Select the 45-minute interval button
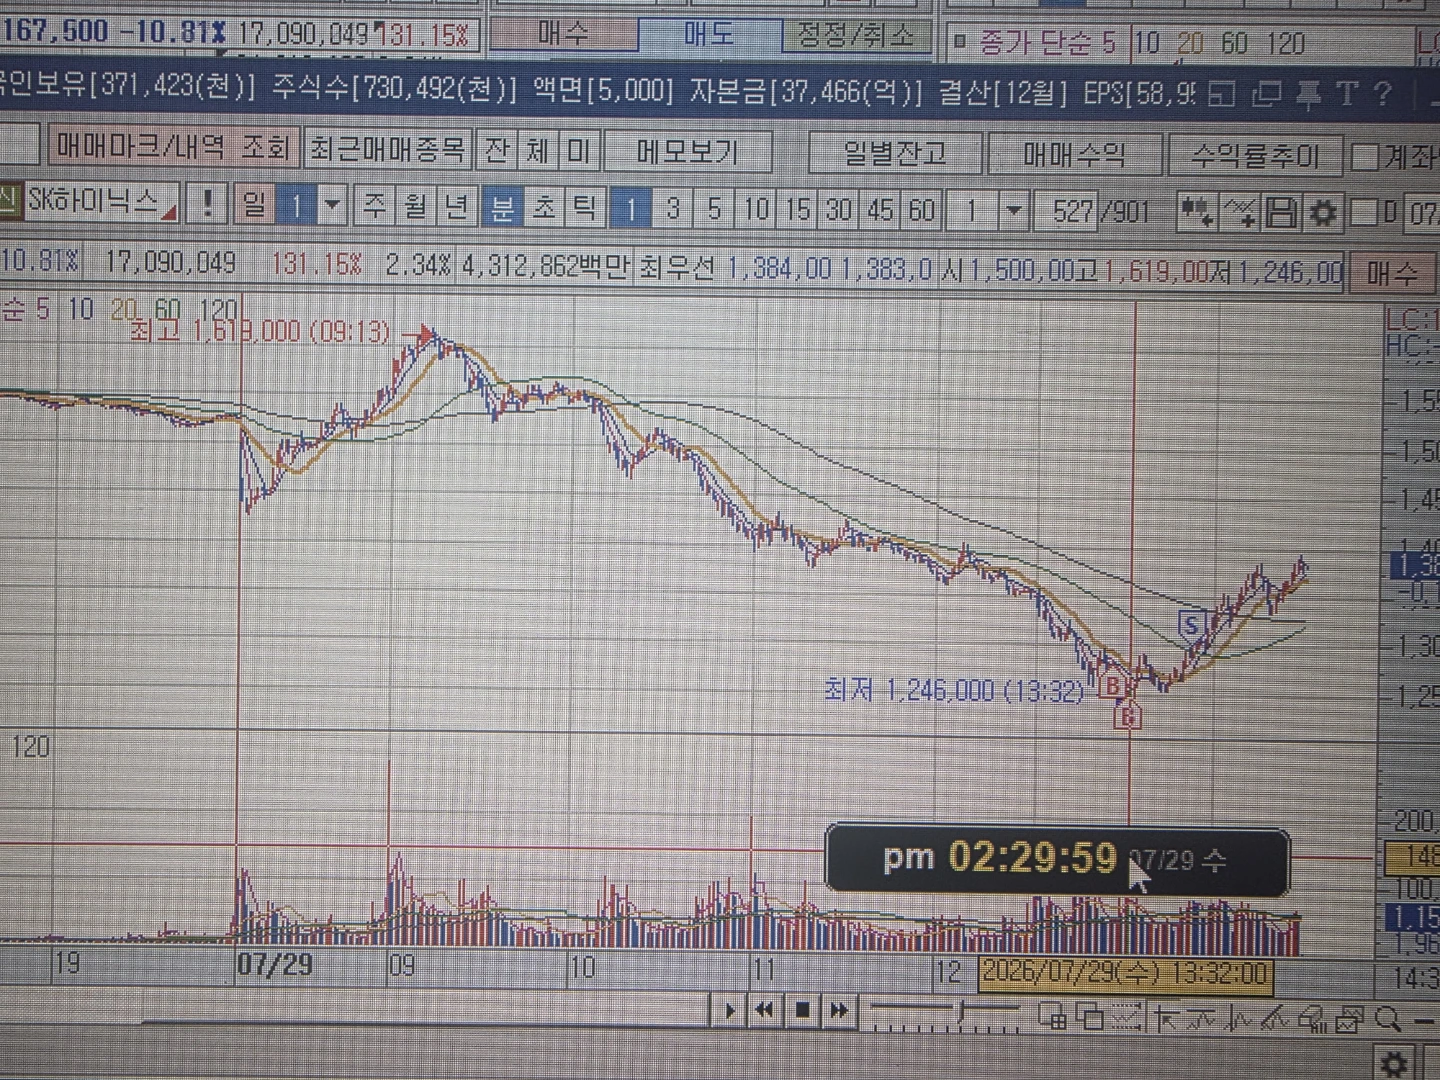Screen dimensions: 1440x1080 [x=880, y=210]
